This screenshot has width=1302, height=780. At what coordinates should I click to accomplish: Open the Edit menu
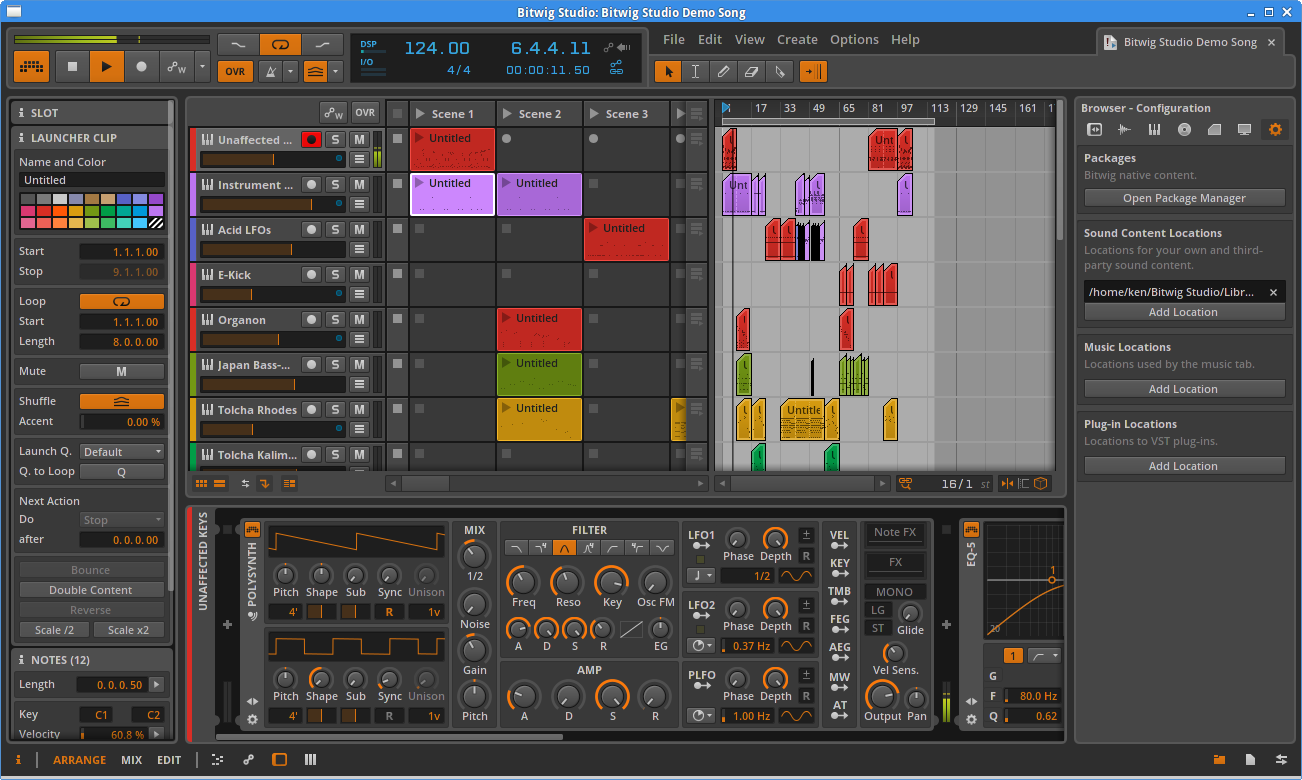(x=710, y=40)
